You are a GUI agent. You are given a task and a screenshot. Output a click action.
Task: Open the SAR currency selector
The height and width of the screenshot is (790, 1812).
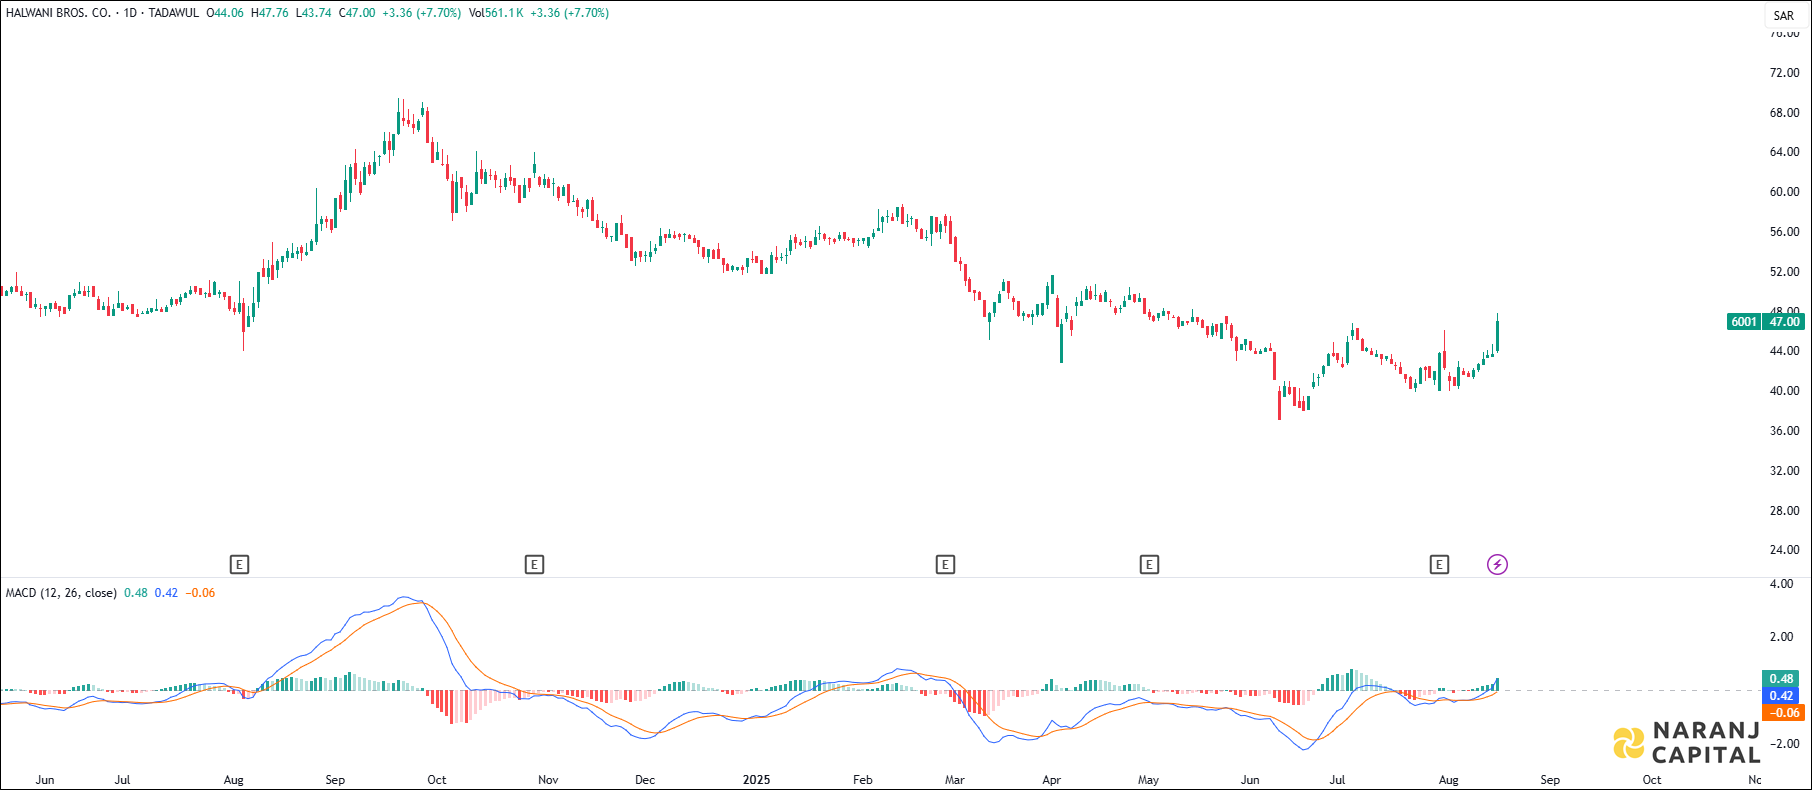tap(1784, 15)
